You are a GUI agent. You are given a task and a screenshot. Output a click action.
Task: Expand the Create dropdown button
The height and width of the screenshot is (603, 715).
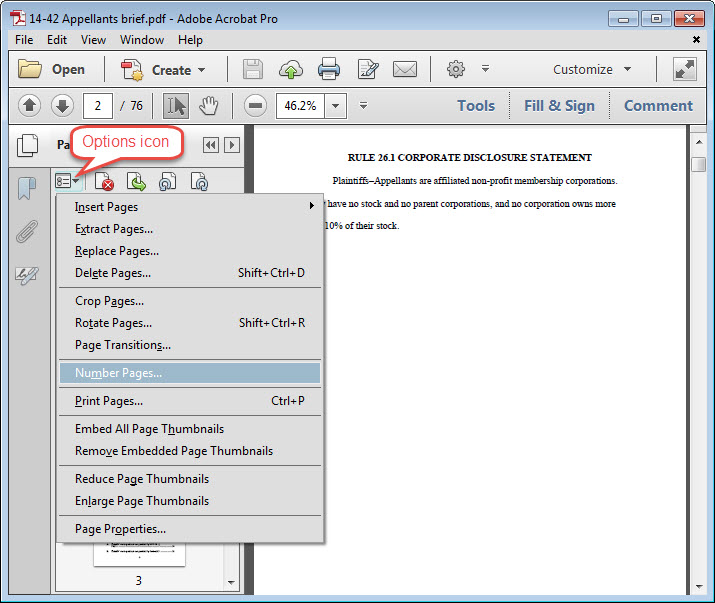click(x=163, y=69)
